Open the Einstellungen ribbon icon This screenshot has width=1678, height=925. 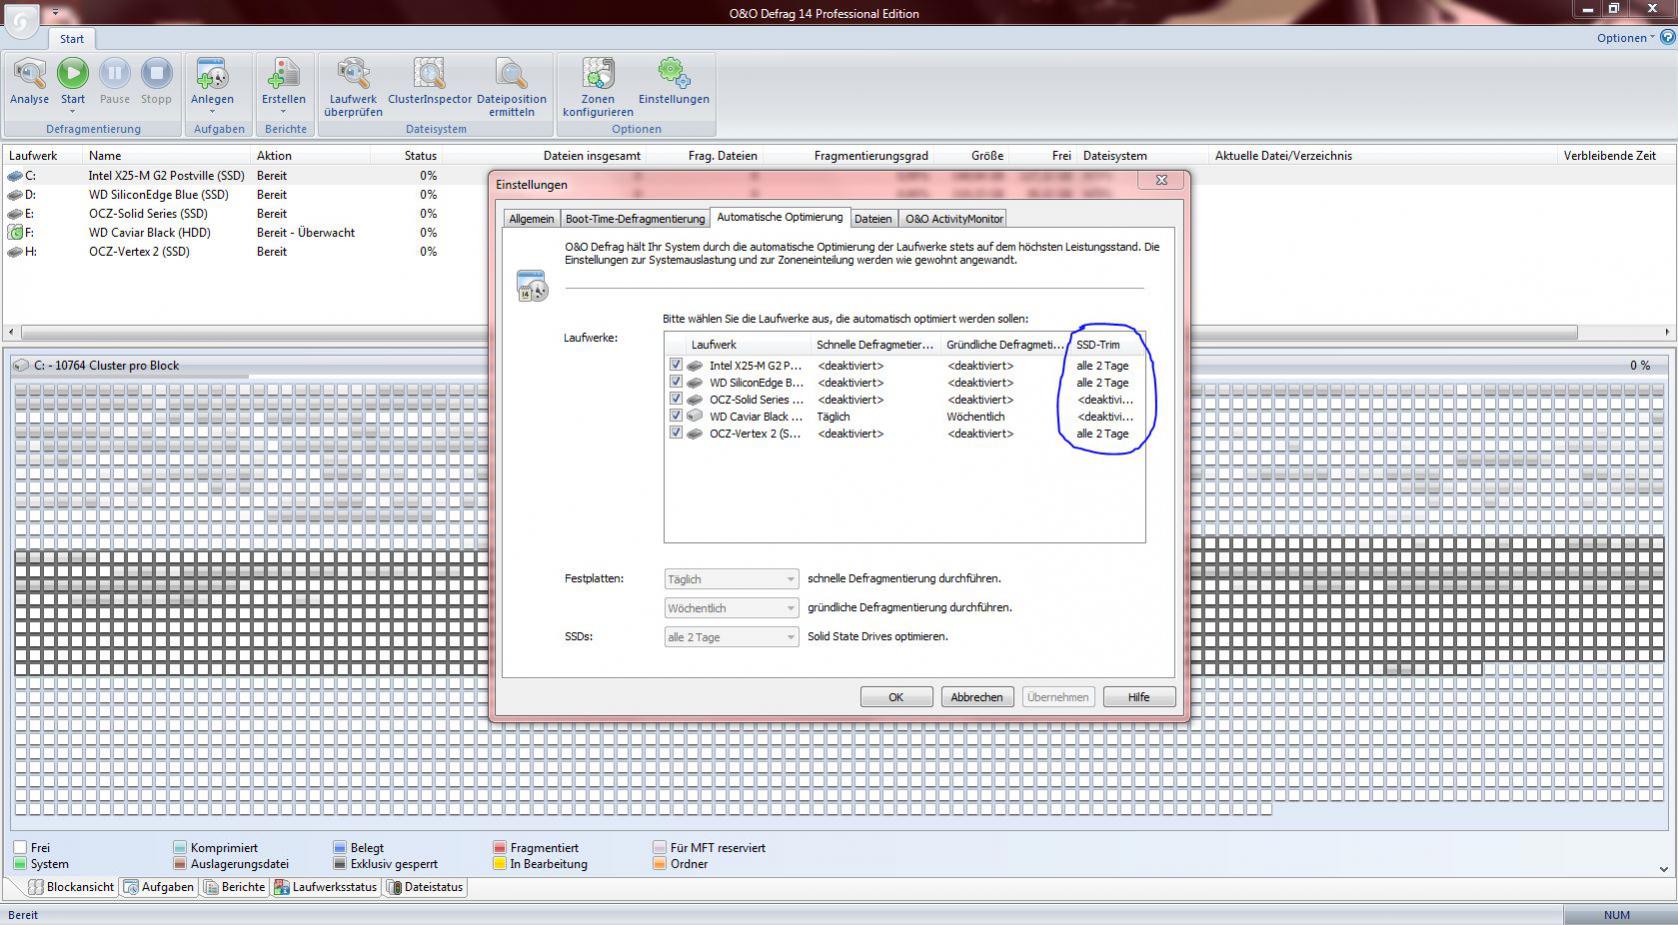click(x=673, y=74)
